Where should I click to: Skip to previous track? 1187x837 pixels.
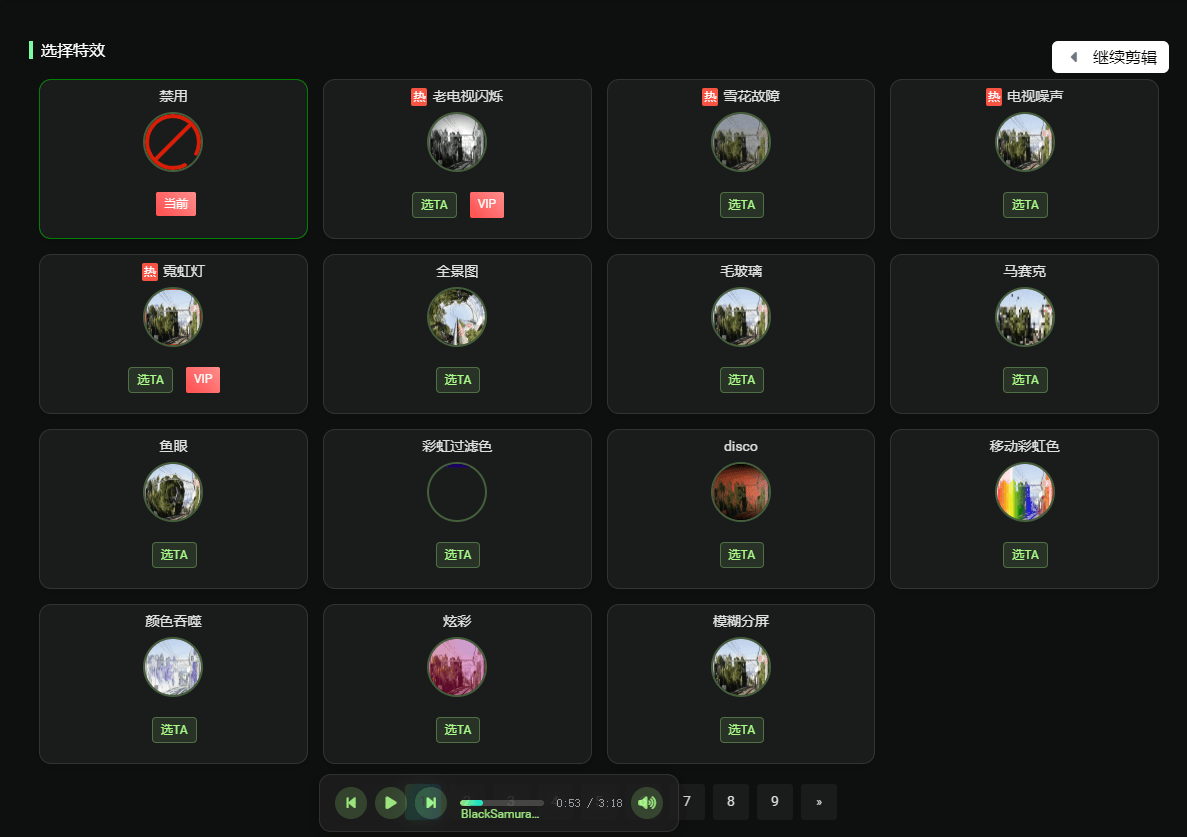(350, 802)
